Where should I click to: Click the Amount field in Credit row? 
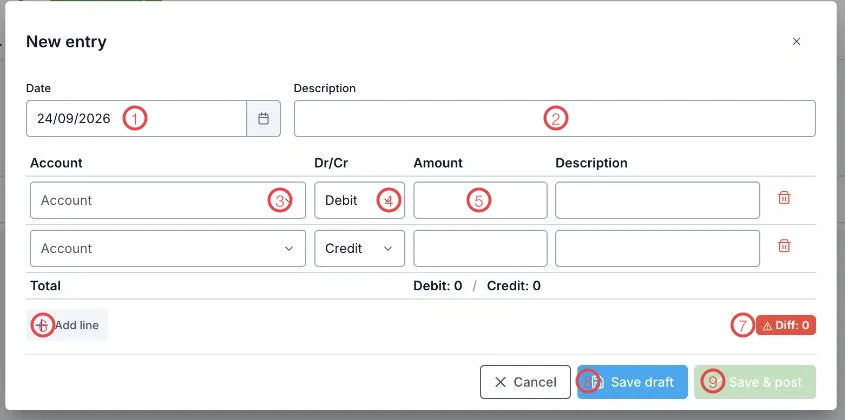pos(480,249)
